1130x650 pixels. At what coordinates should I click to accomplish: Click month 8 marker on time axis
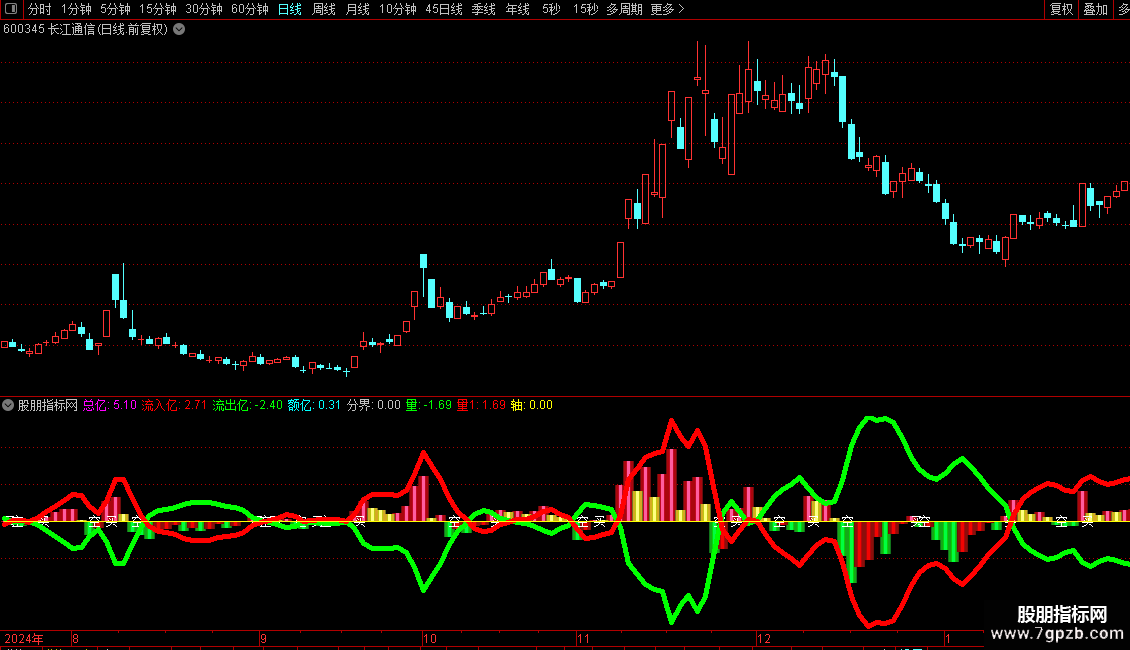(75, 638)
